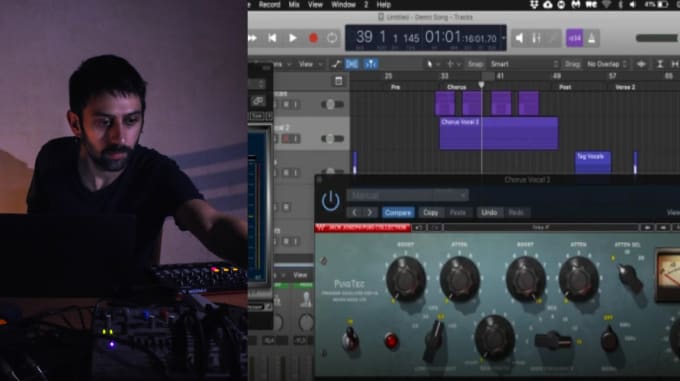
Task: Click the fast forward transport button
Action: click(x=252, y=38)
